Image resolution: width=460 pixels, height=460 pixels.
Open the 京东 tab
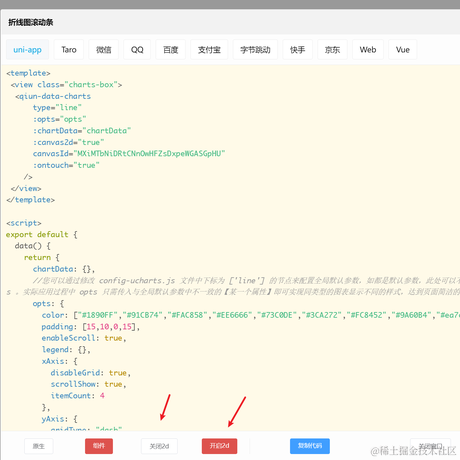(332, 50)
